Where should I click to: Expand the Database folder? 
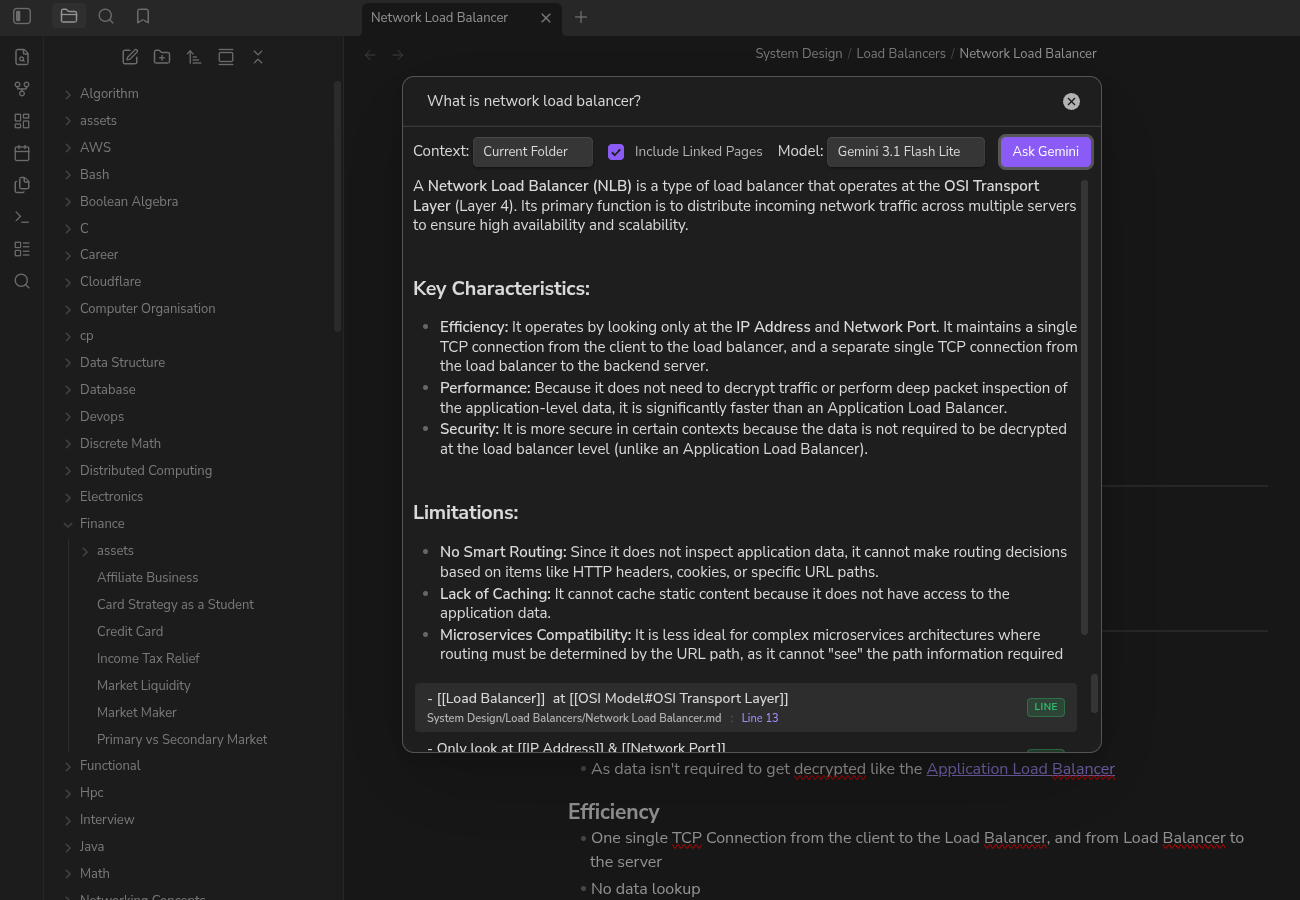pos(107,390)
